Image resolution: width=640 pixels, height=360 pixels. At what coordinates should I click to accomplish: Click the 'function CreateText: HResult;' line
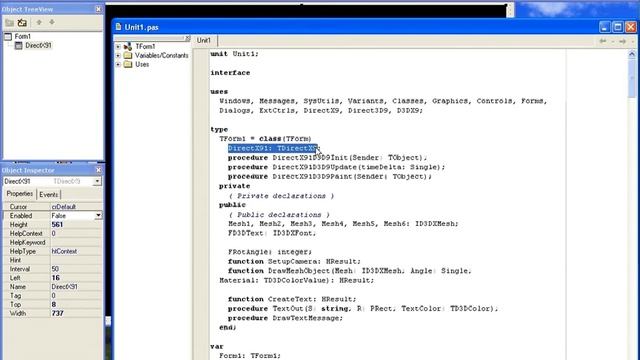pos(292,299)
